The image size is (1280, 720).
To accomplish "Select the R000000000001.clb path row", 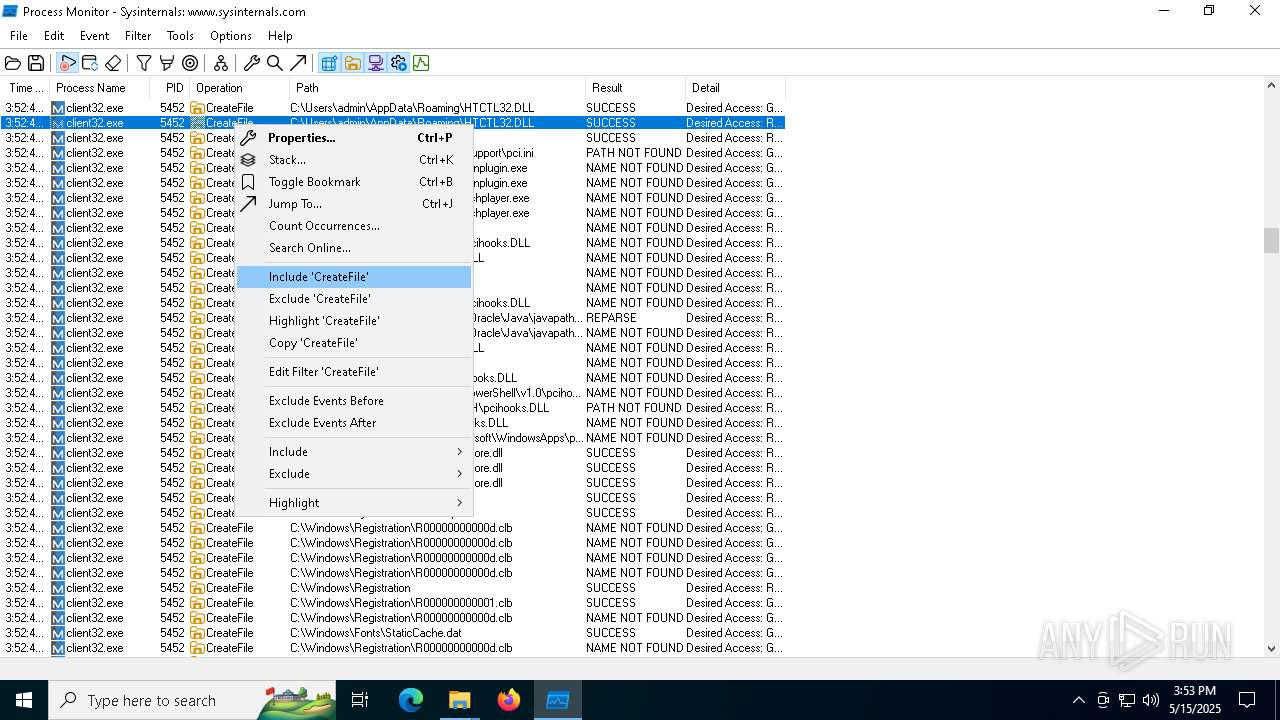I will pos(392,603).
